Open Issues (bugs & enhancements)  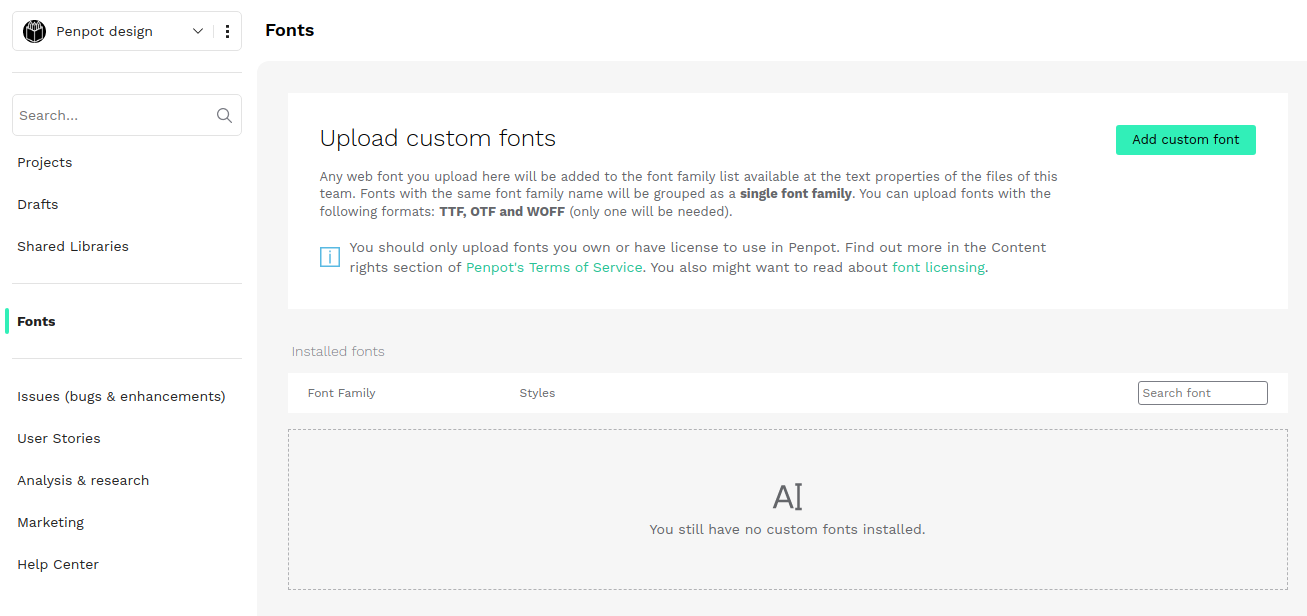(121, 396)
